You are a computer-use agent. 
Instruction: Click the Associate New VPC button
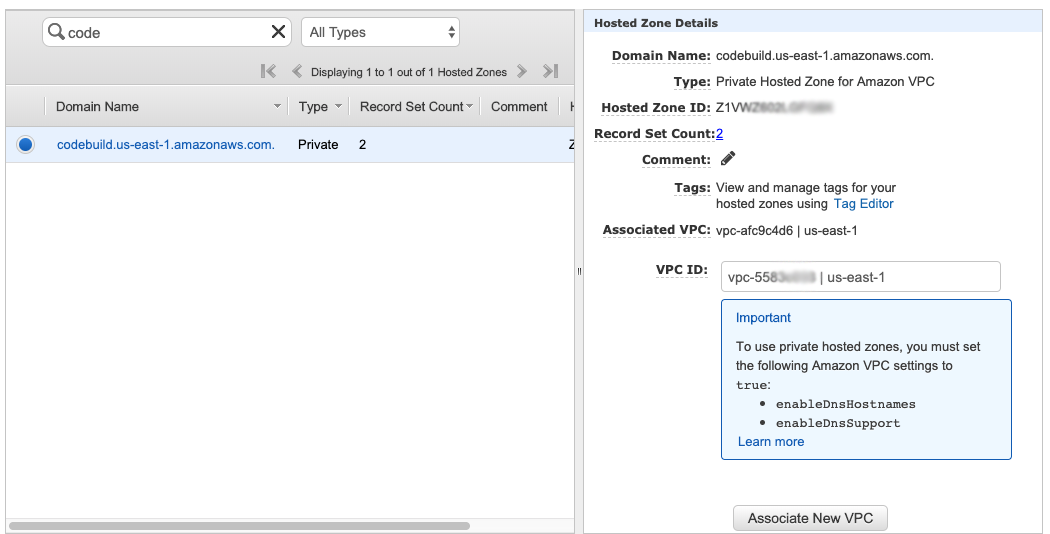point(810,518)
